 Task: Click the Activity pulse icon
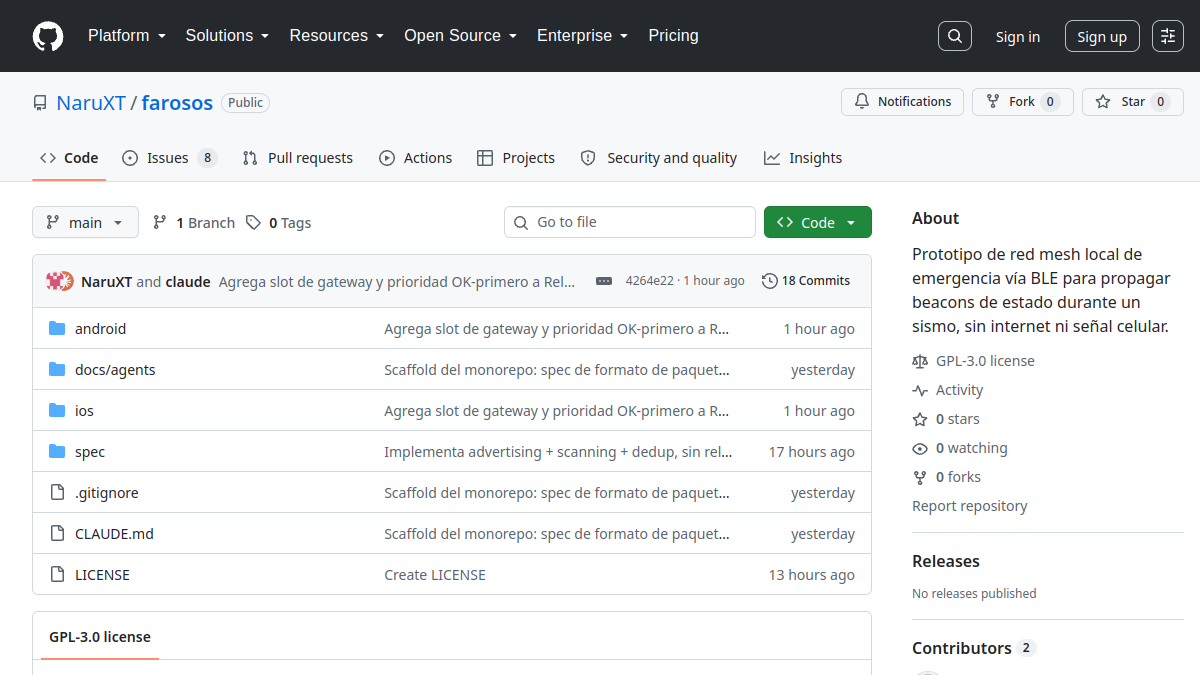(x=920, y=390)
